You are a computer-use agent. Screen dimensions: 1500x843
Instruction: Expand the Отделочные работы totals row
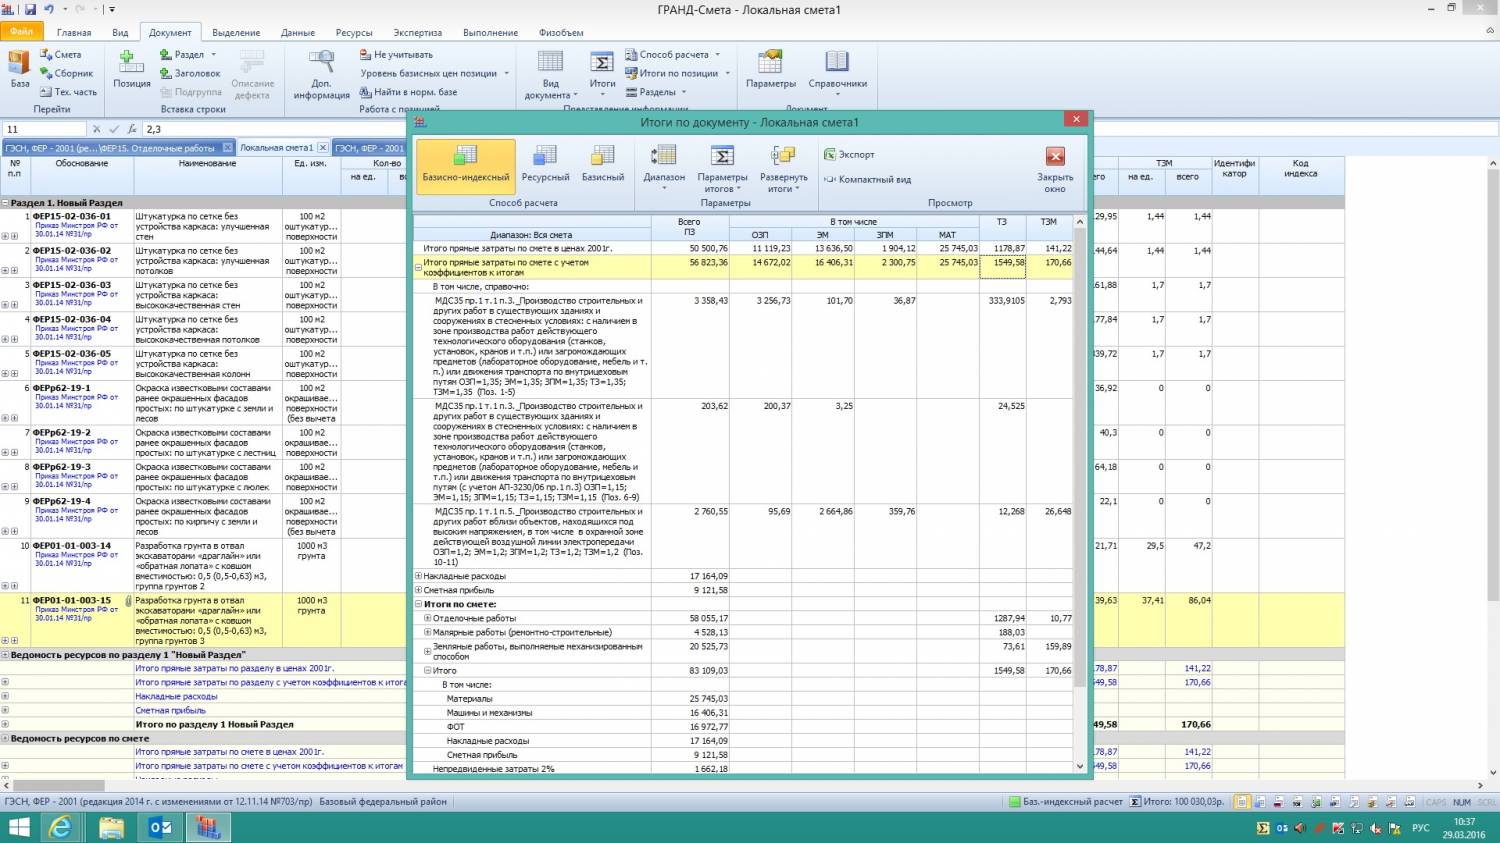point(428,618)
